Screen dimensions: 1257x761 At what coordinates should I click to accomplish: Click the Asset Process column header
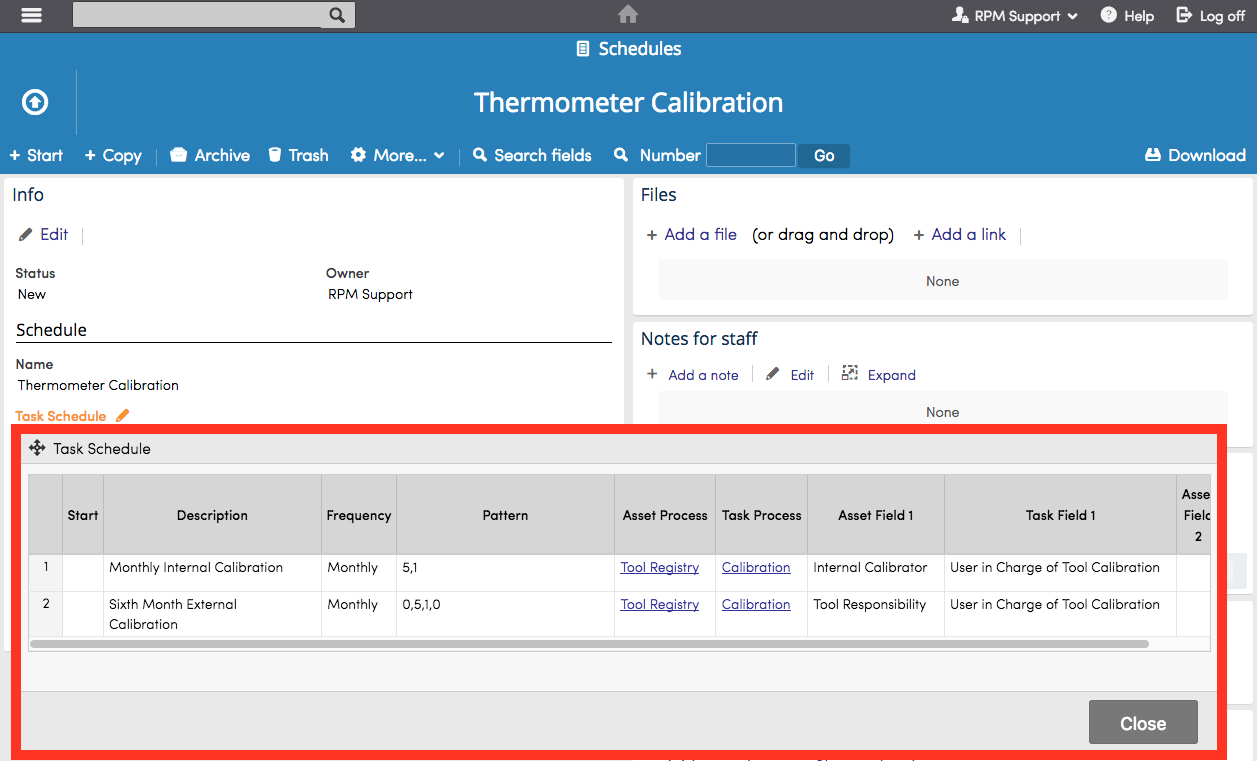click(x=665, y=515)
